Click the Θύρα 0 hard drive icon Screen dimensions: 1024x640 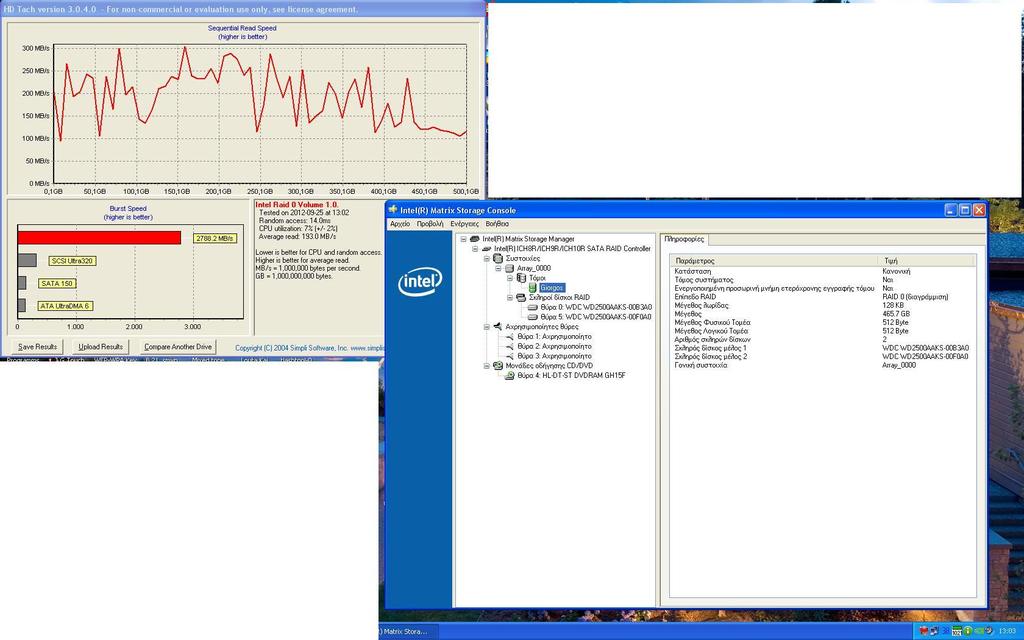(533, 307)
